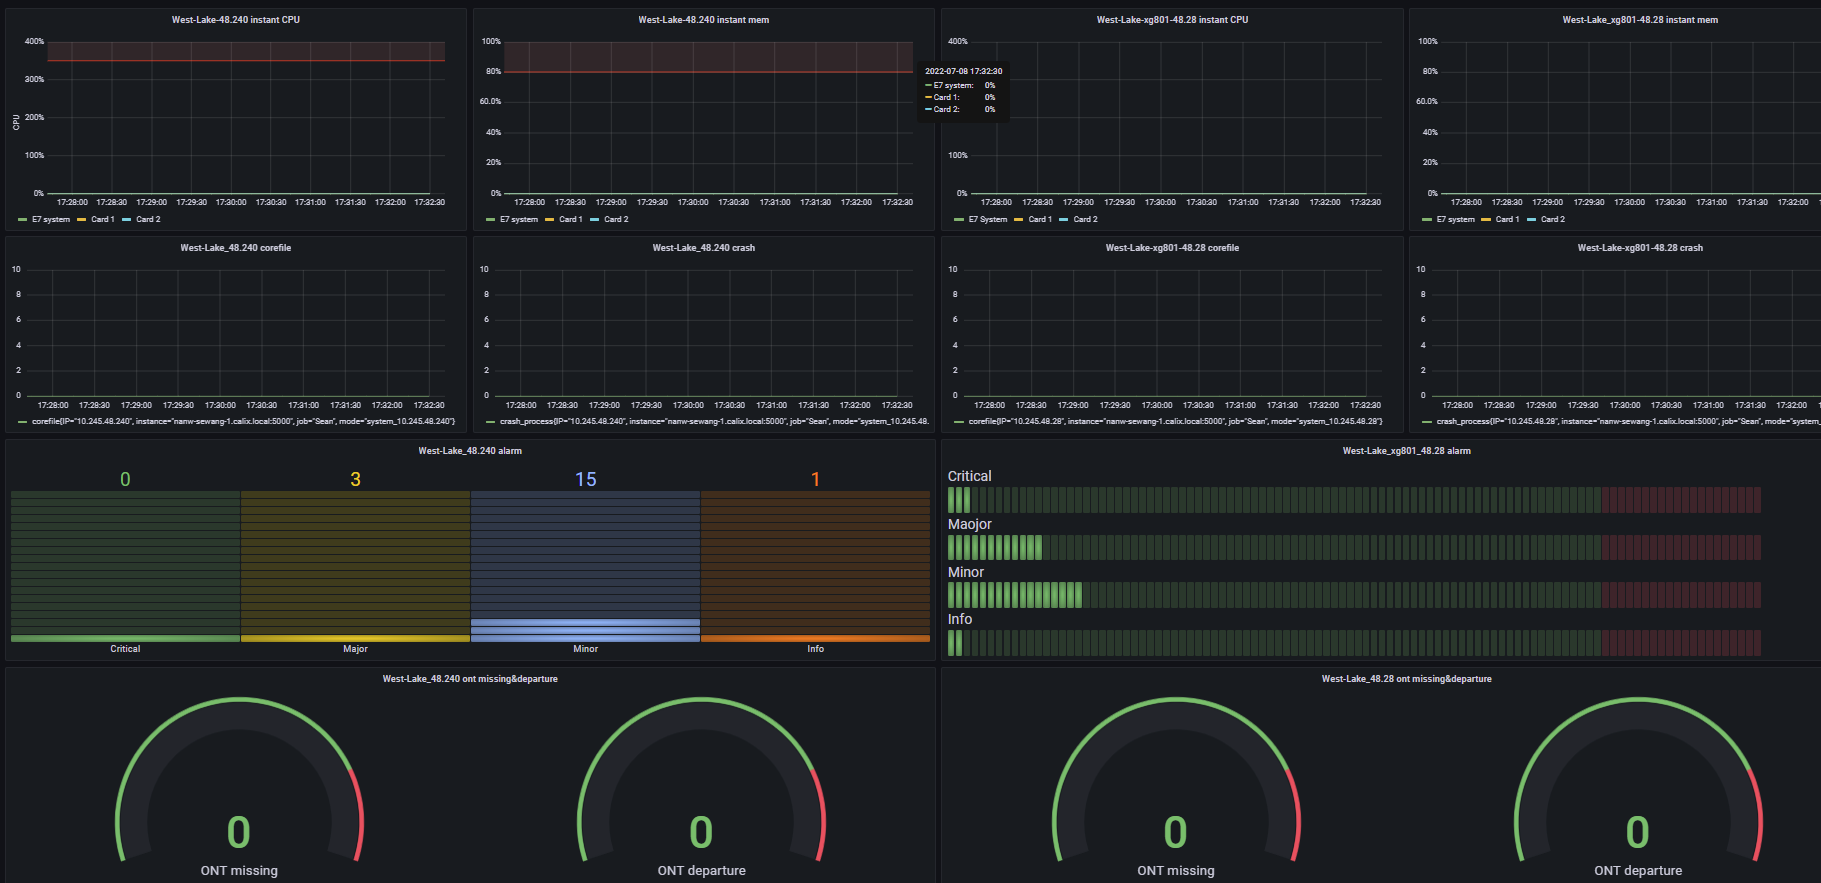Click the Critical alarm count of 0
The height and width of the screenshot is (883, 1821).
pos(125,479)
